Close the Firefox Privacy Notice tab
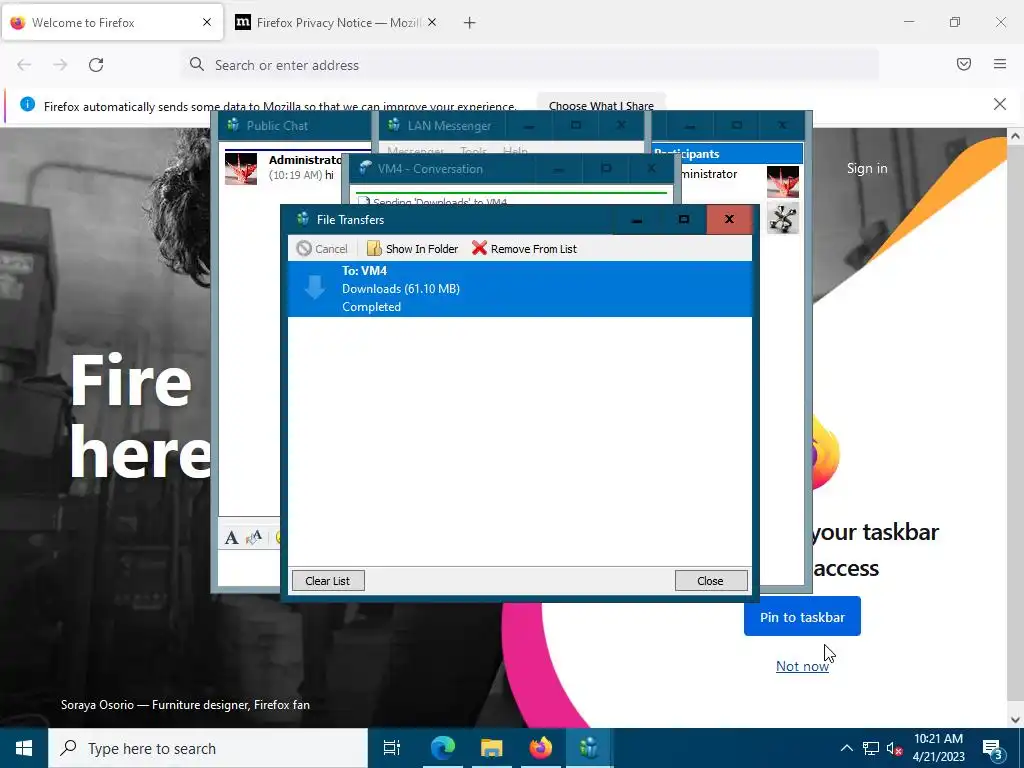This screenshot has height=768, width=1024. coord(432,22)
